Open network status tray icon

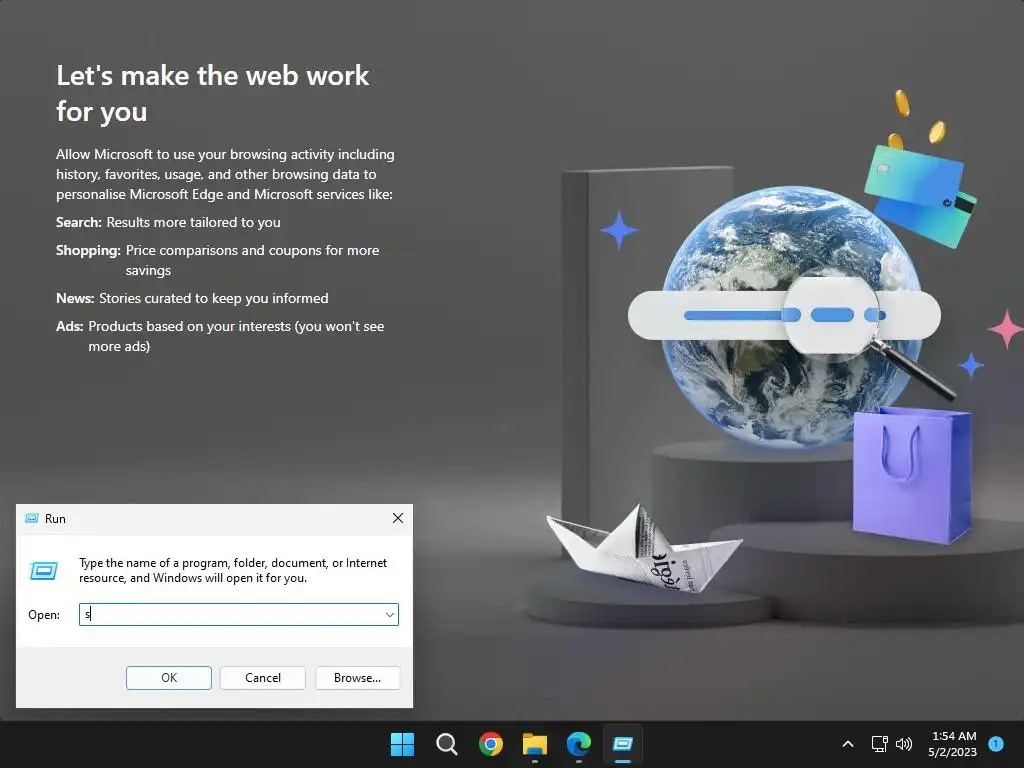pos(880,744)
